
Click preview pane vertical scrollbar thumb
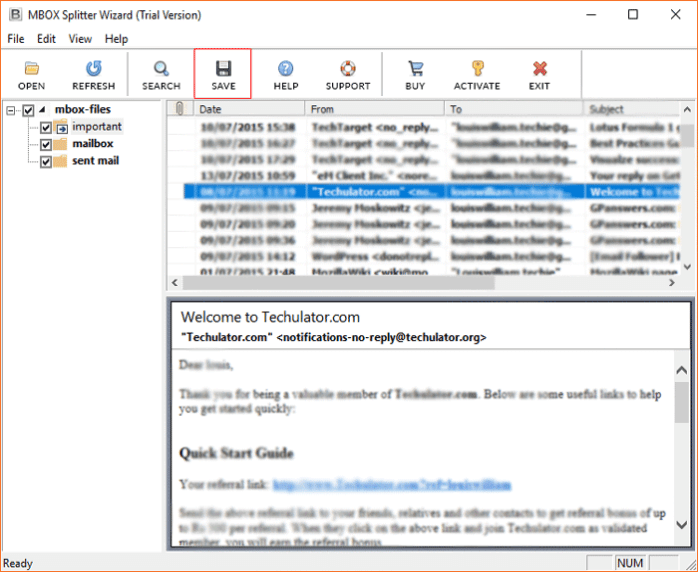(x=682, y=402)
